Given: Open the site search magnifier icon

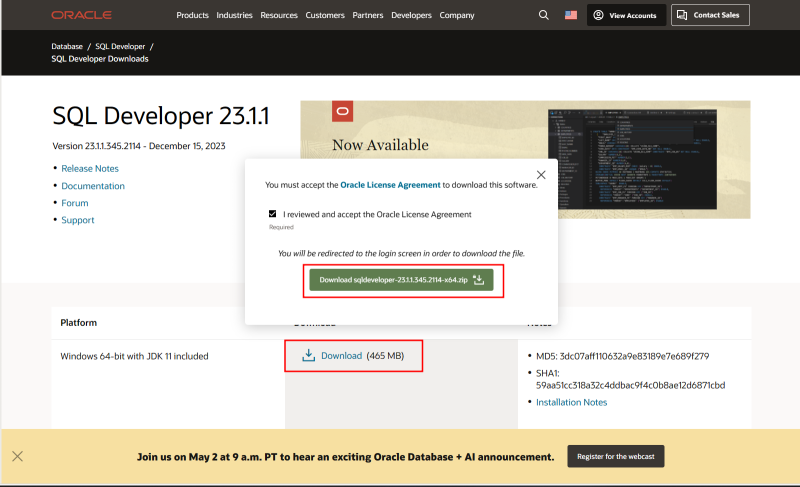Looking at the screenshot, I should point(544,15).
